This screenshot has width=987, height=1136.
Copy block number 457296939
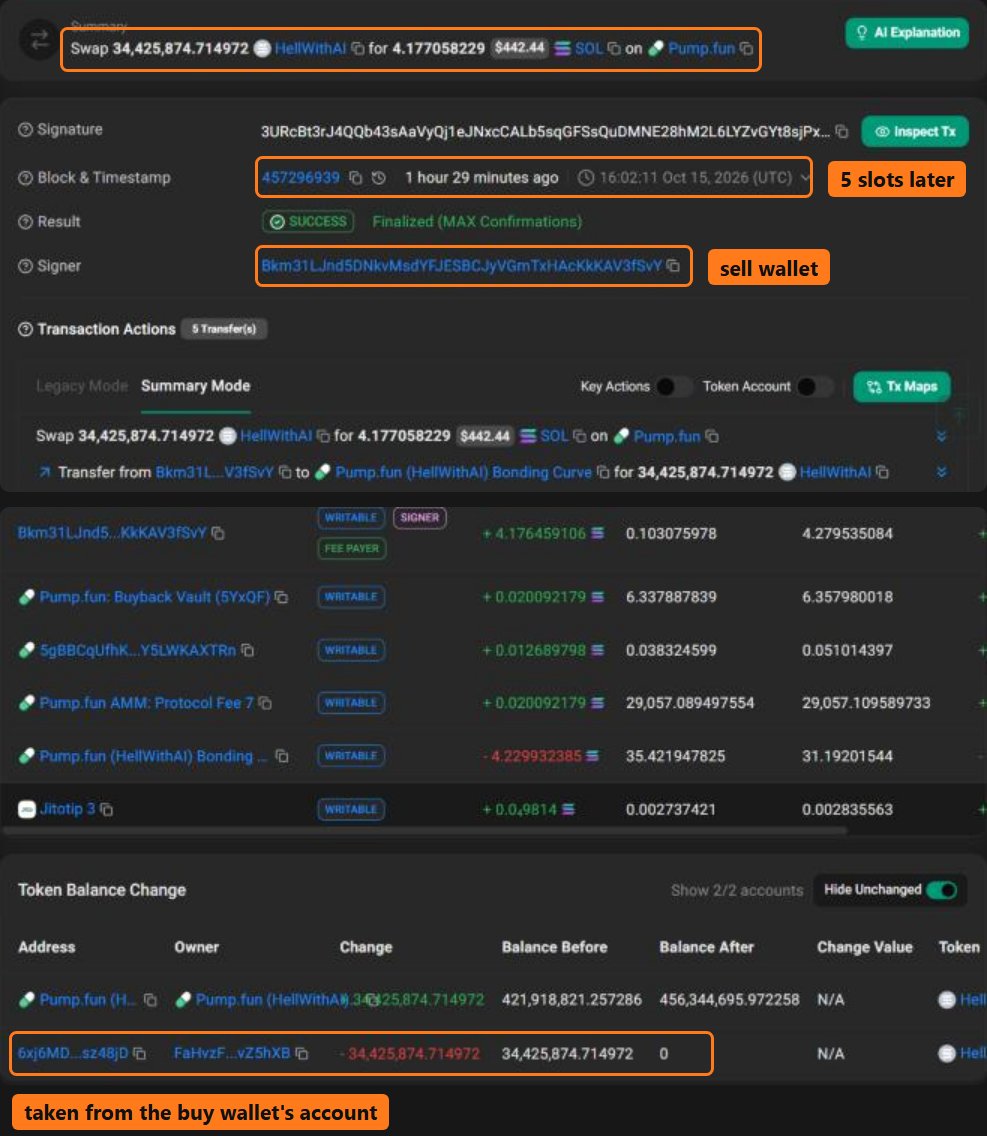pyautogui.click(x=355, y=178)
